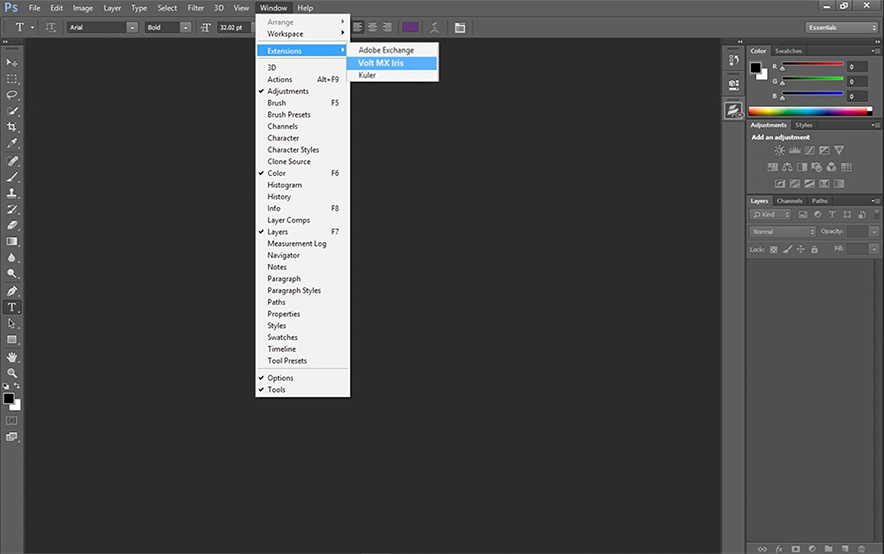The width and height of the screenshot is (884, 554).
Task: Click the font size input field
Action: 227,27
